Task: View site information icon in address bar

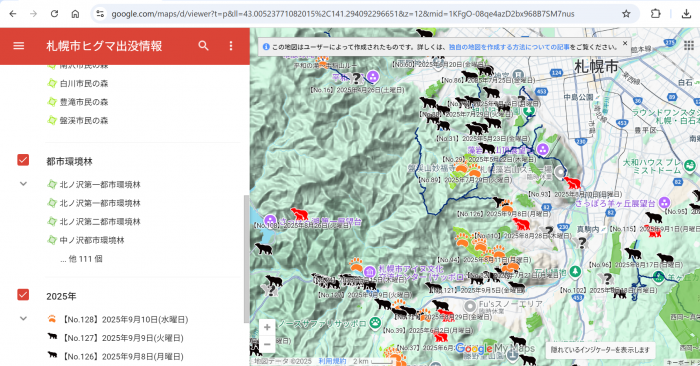Action: pos(100,14)
